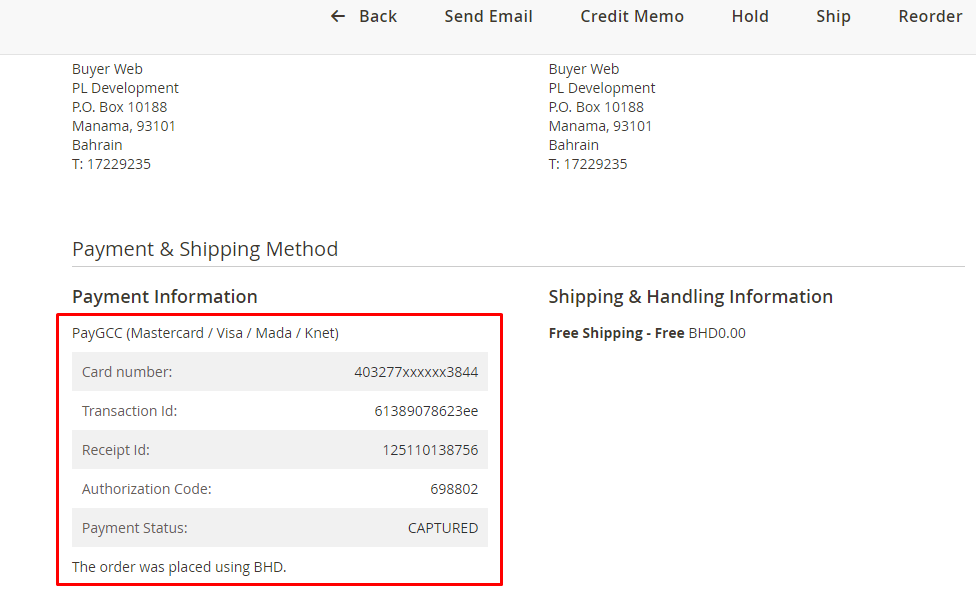Click the Payment & Shipping Method heading

tap(205, 249)
